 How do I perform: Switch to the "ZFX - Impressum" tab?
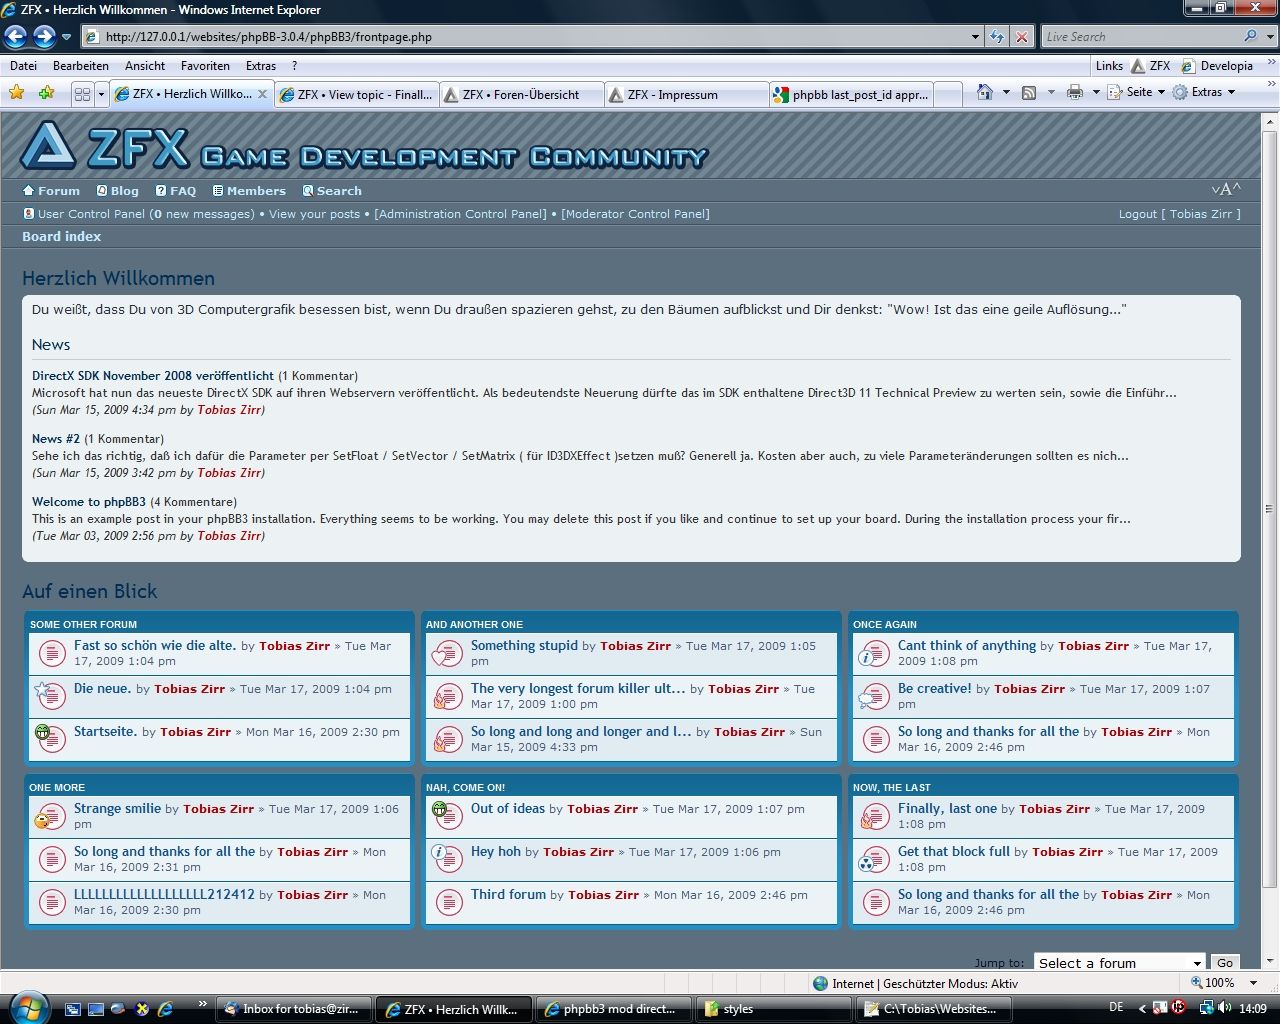click(x=674, y=95)
